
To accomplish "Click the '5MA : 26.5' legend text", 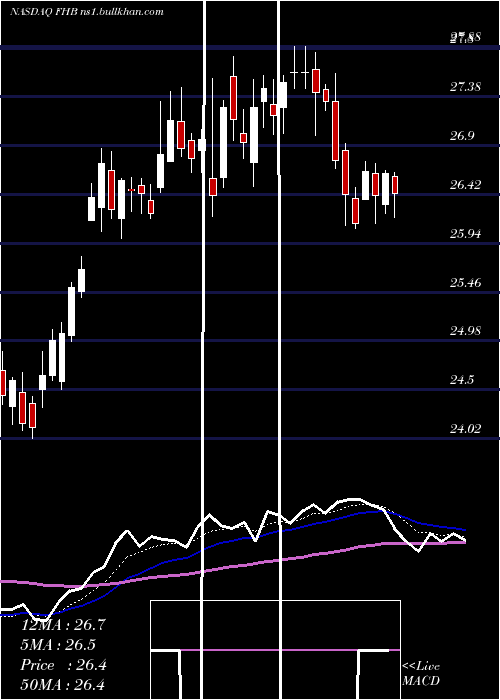I will [x=58, y=645].
